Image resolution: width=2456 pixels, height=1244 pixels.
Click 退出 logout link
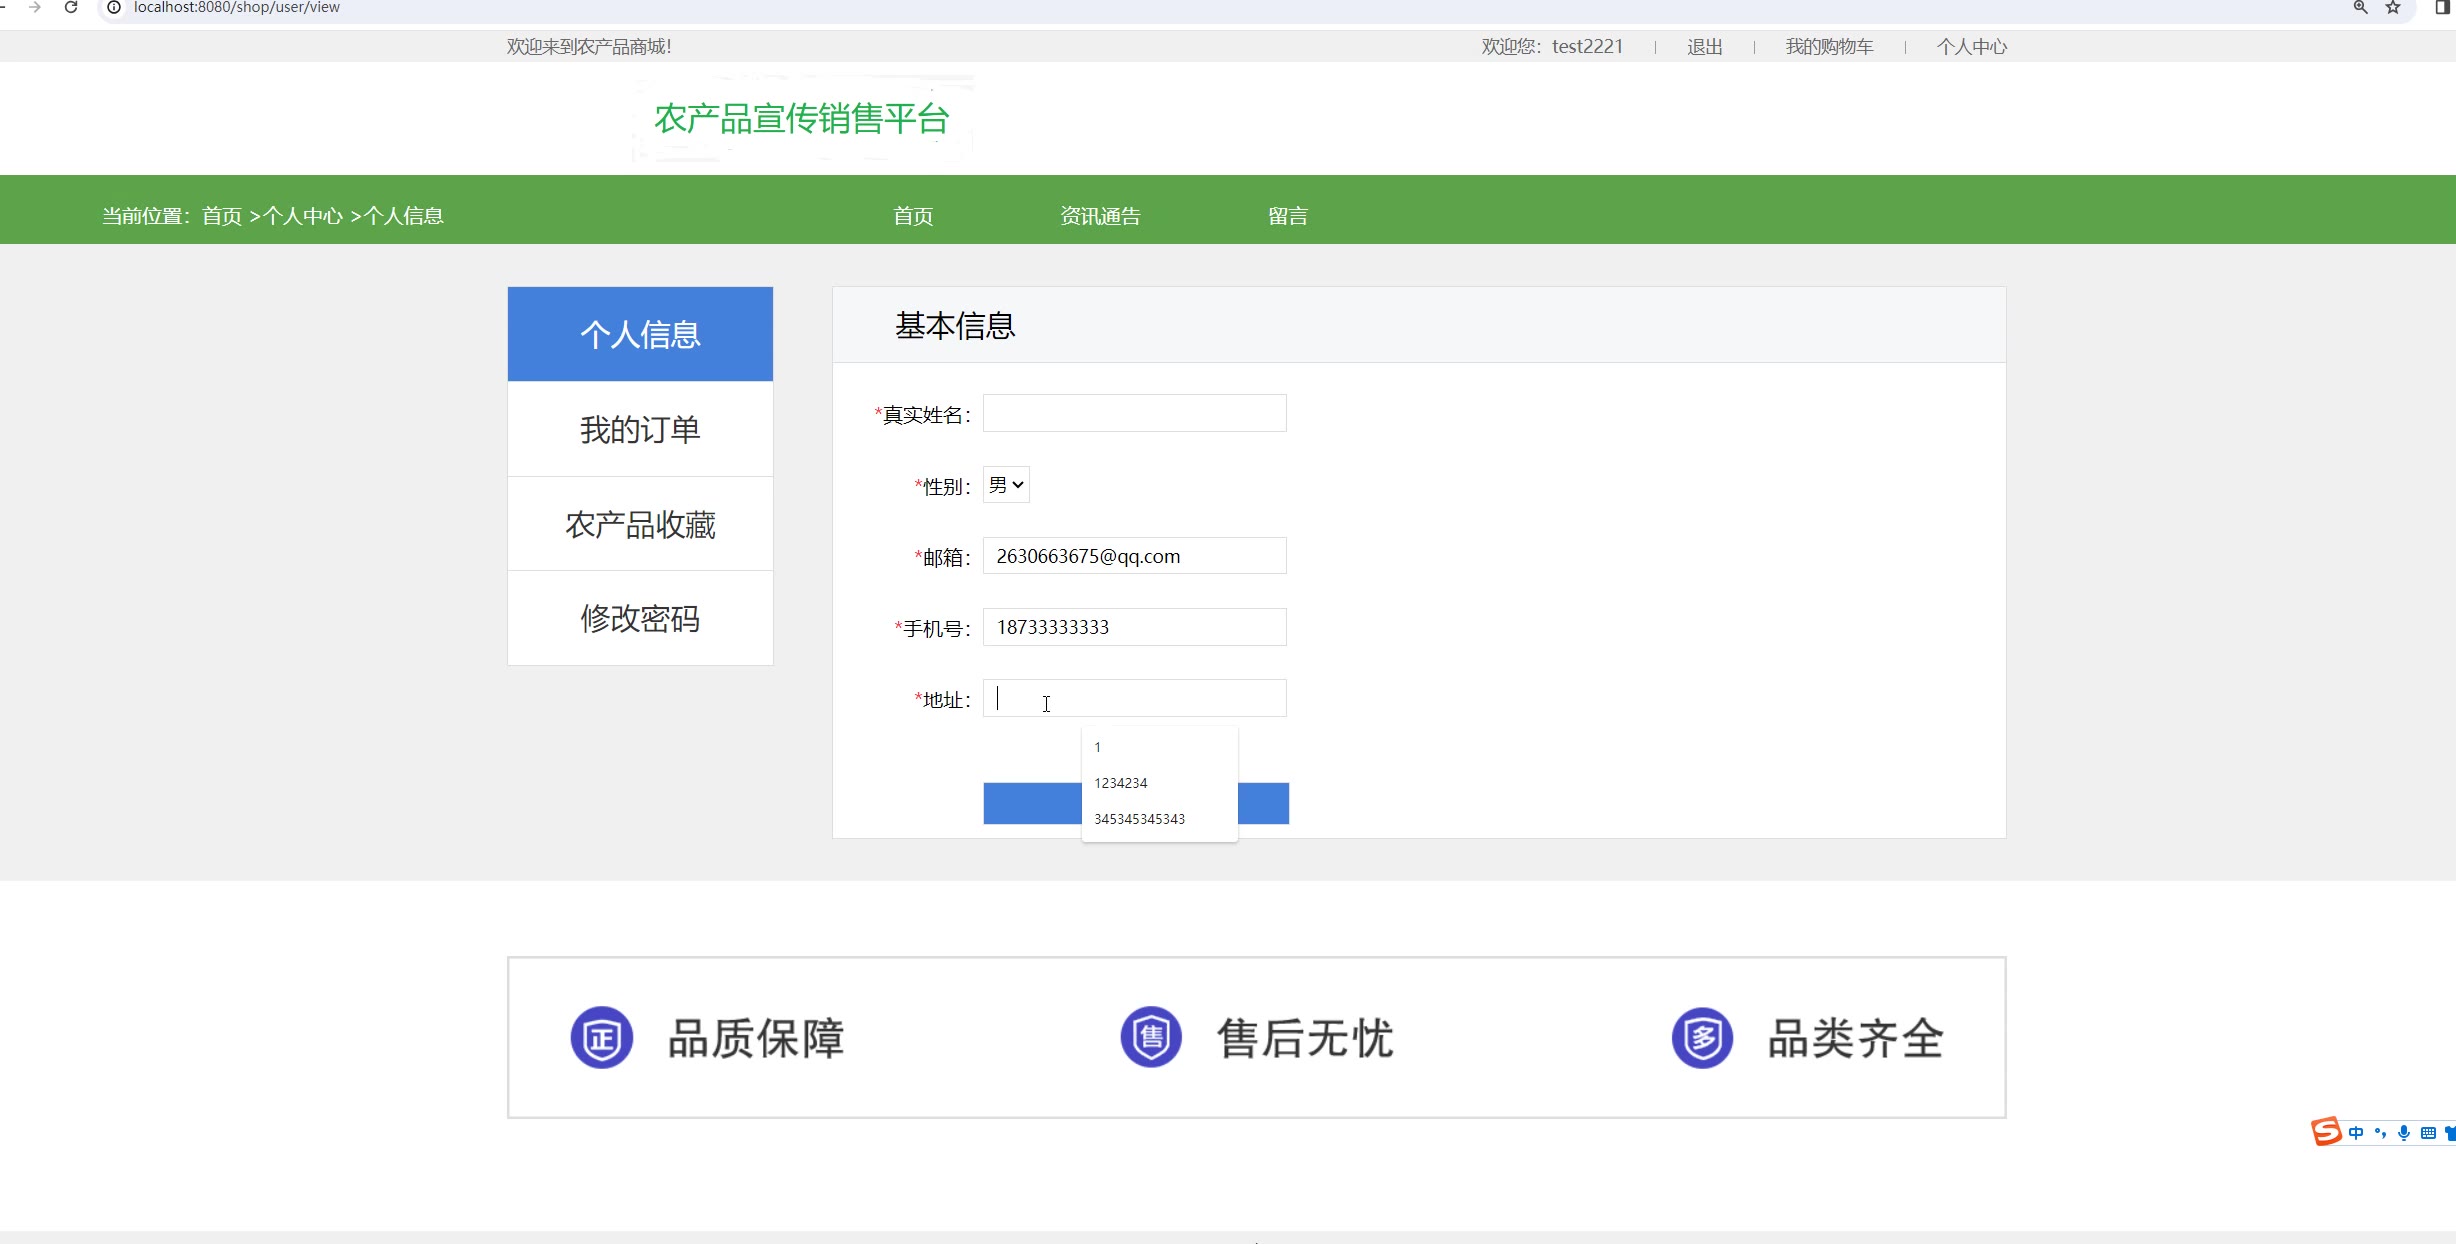[x=1704, y=47]
